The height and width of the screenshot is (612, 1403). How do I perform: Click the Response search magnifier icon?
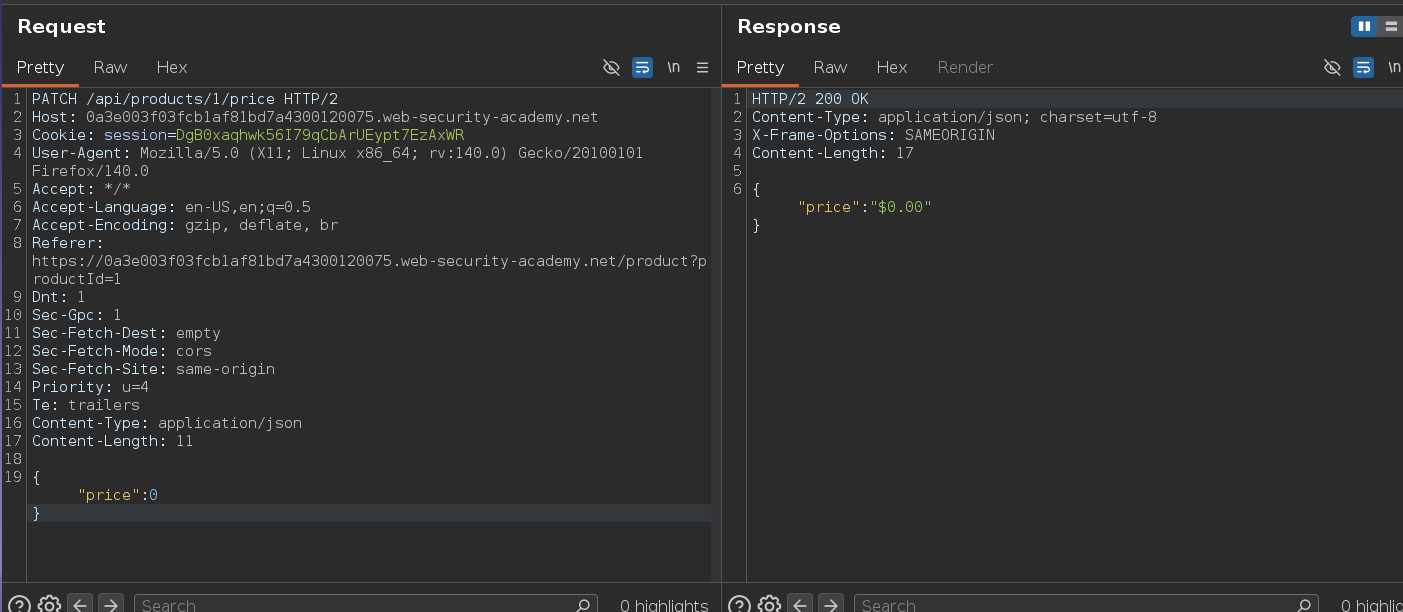(1304, 605)
